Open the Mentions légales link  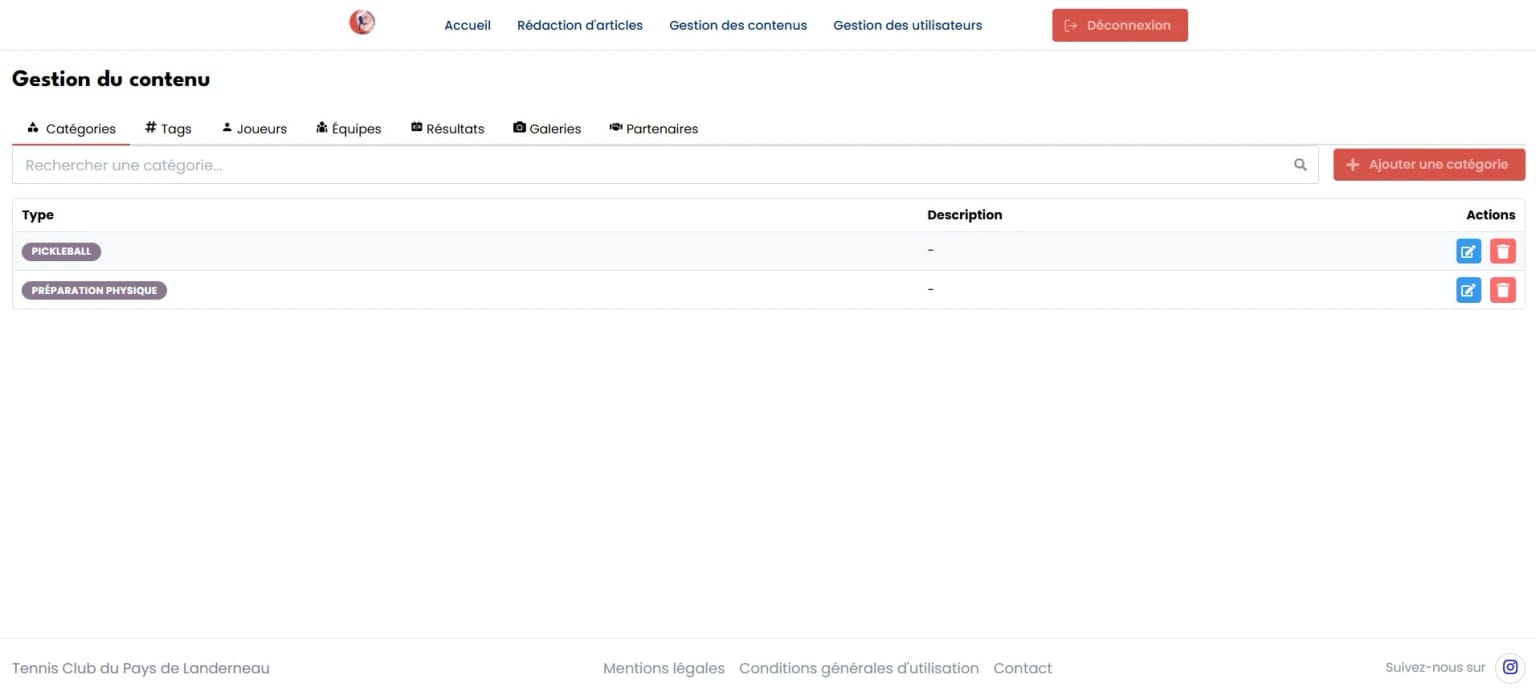pos(663,667)
